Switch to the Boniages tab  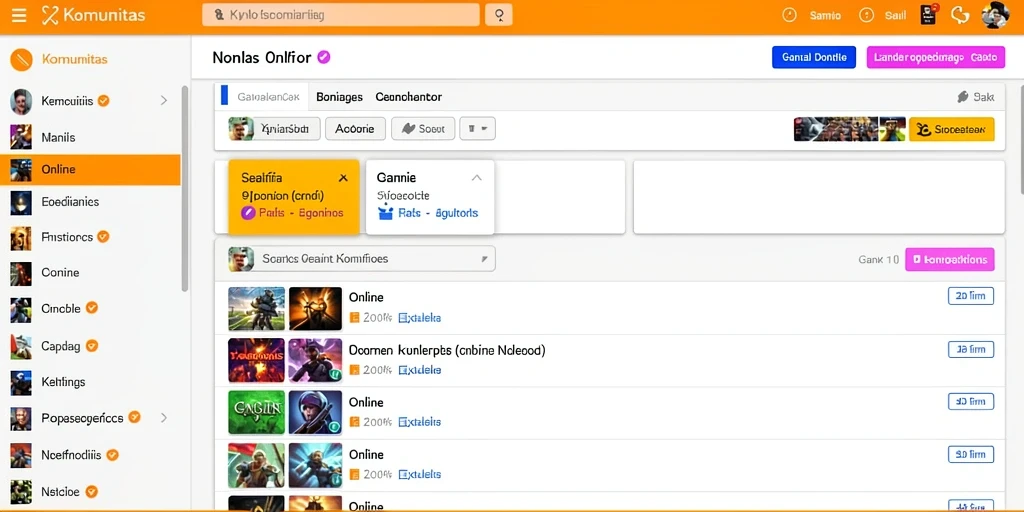pyautogui.click(x=339, y=97)
